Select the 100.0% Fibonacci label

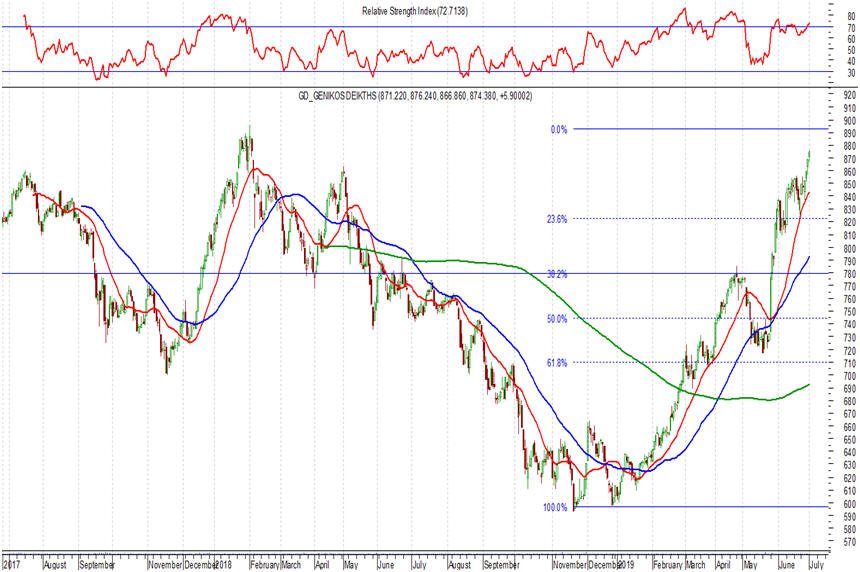point(555,508)
